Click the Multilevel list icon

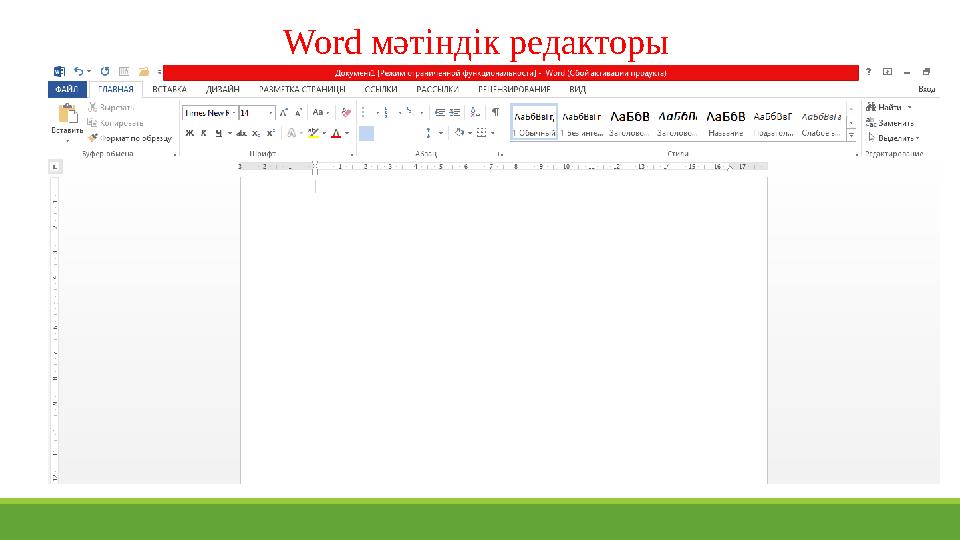tap(408, 113)
